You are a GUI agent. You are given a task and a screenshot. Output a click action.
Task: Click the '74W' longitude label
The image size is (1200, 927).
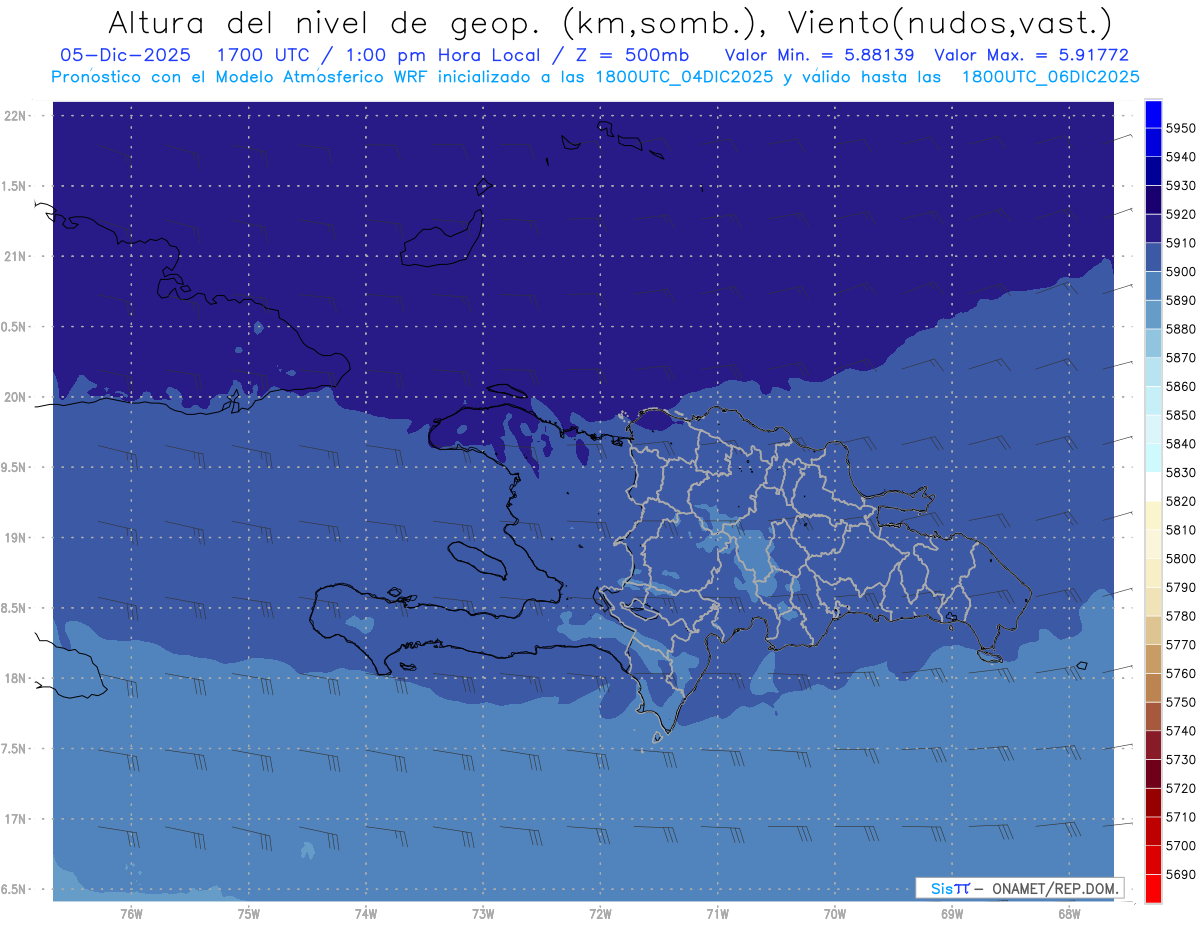(366, 914)
